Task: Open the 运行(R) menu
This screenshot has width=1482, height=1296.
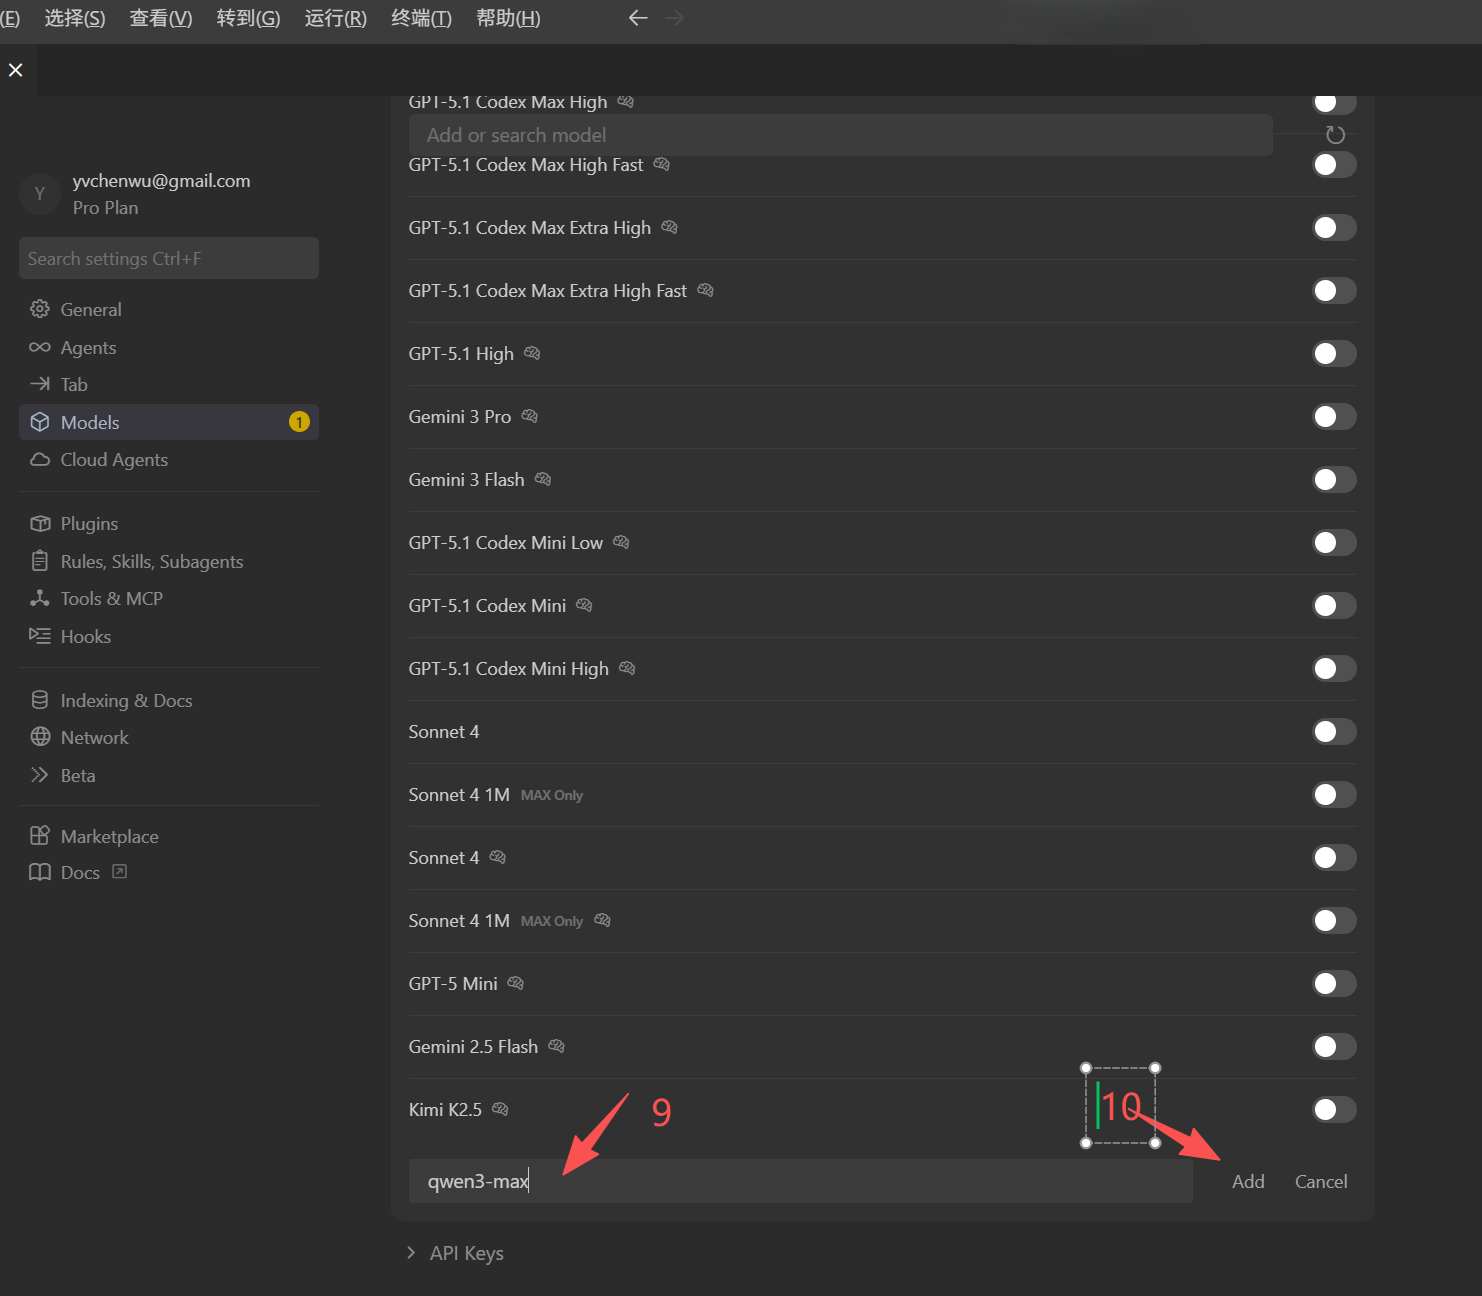Action: tap(334, 17)
